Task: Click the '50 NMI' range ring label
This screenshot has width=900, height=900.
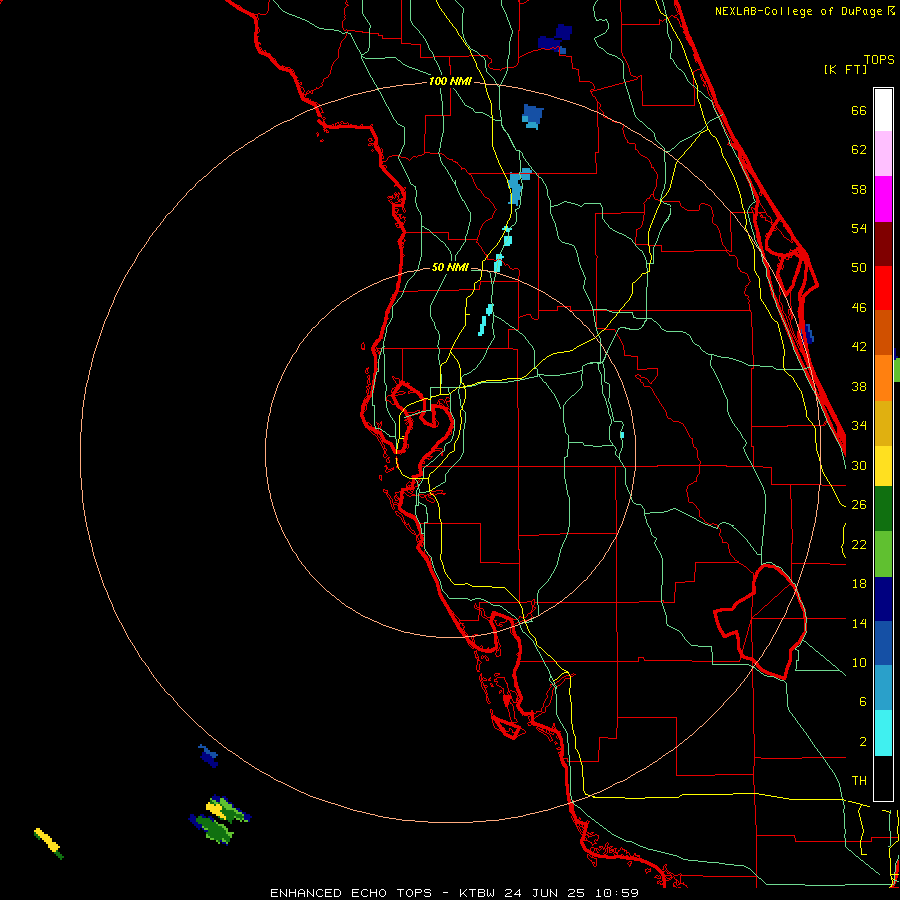Action: (450, 267)
